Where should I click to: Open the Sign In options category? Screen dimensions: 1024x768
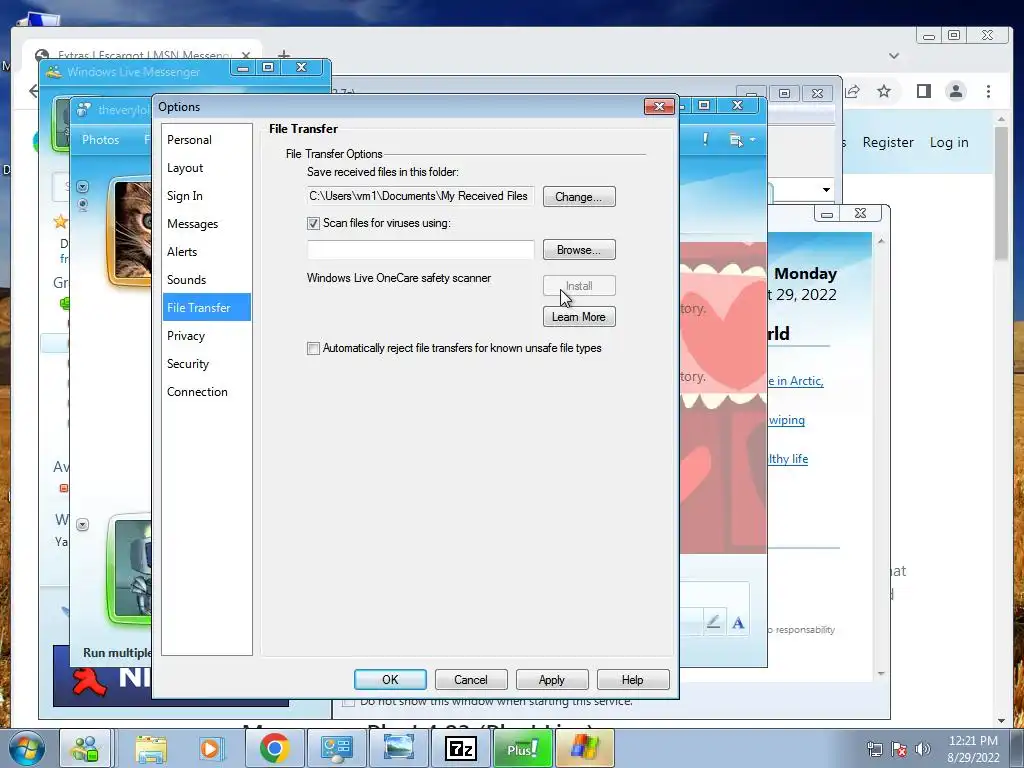[206, 196]
